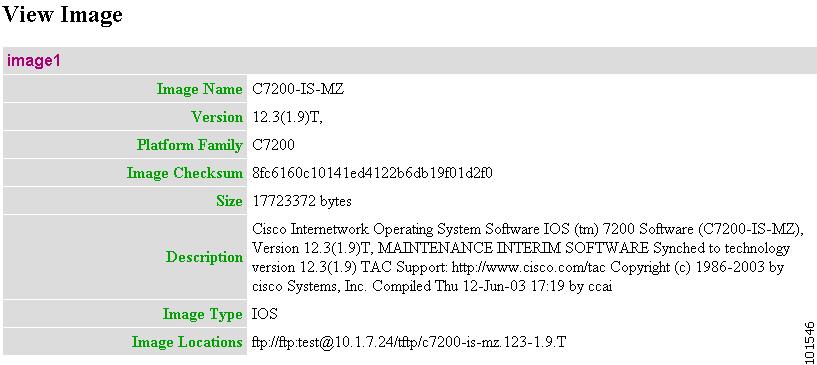Click the 'View Image' page heading
The width and height of the screenshot is (817, 365).
coord(63,14)
